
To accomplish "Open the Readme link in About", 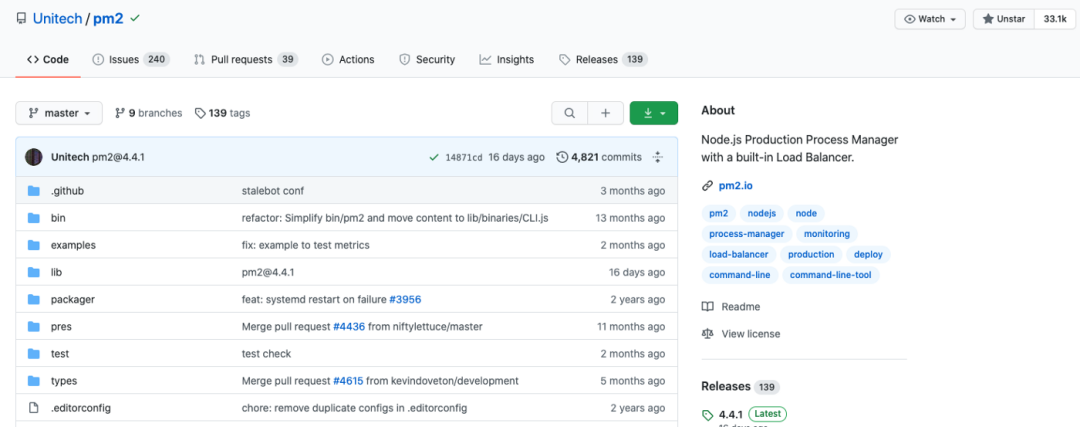I will [740, 307].
